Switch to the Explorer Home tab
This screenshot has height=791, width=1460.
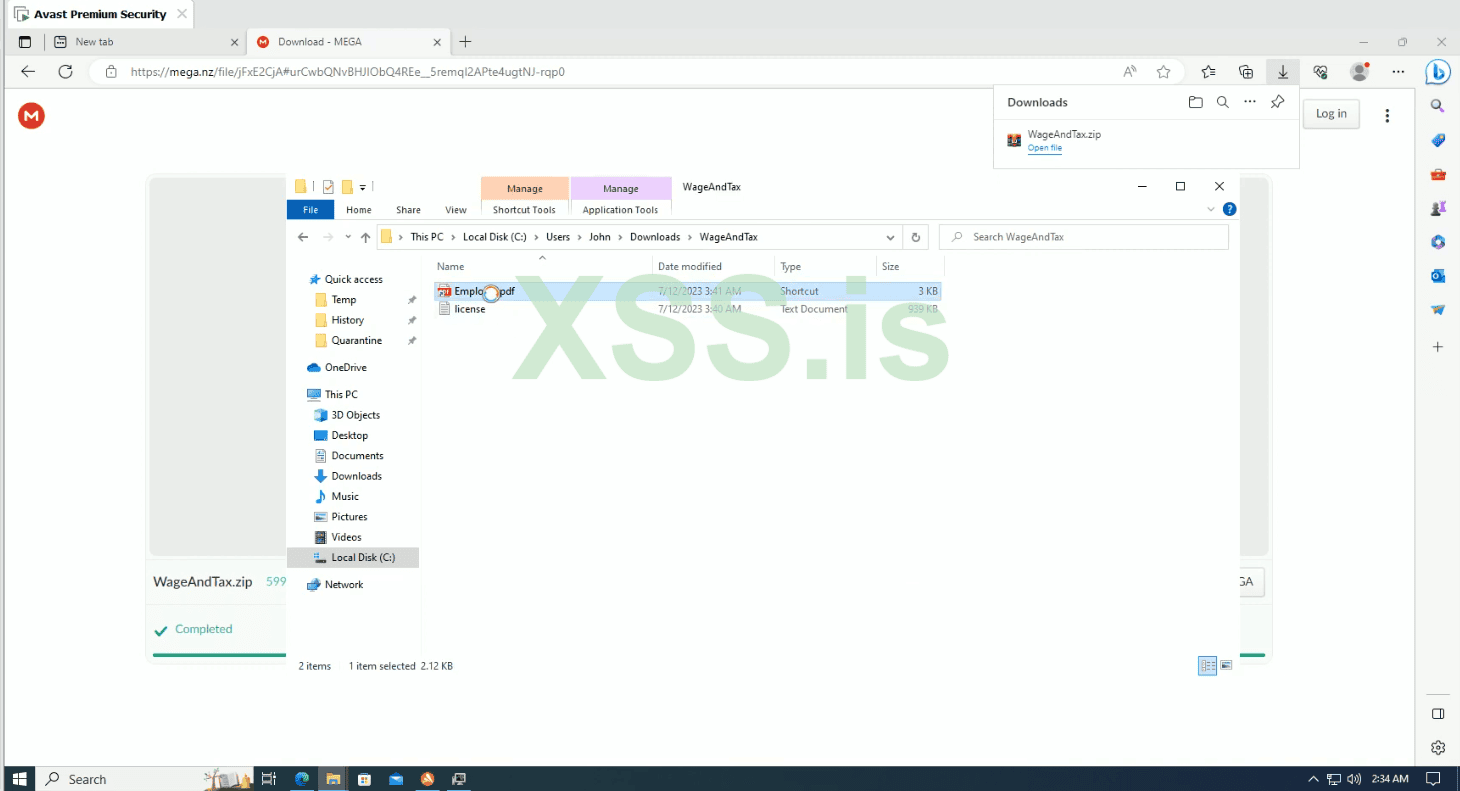[x=359, y=210]
